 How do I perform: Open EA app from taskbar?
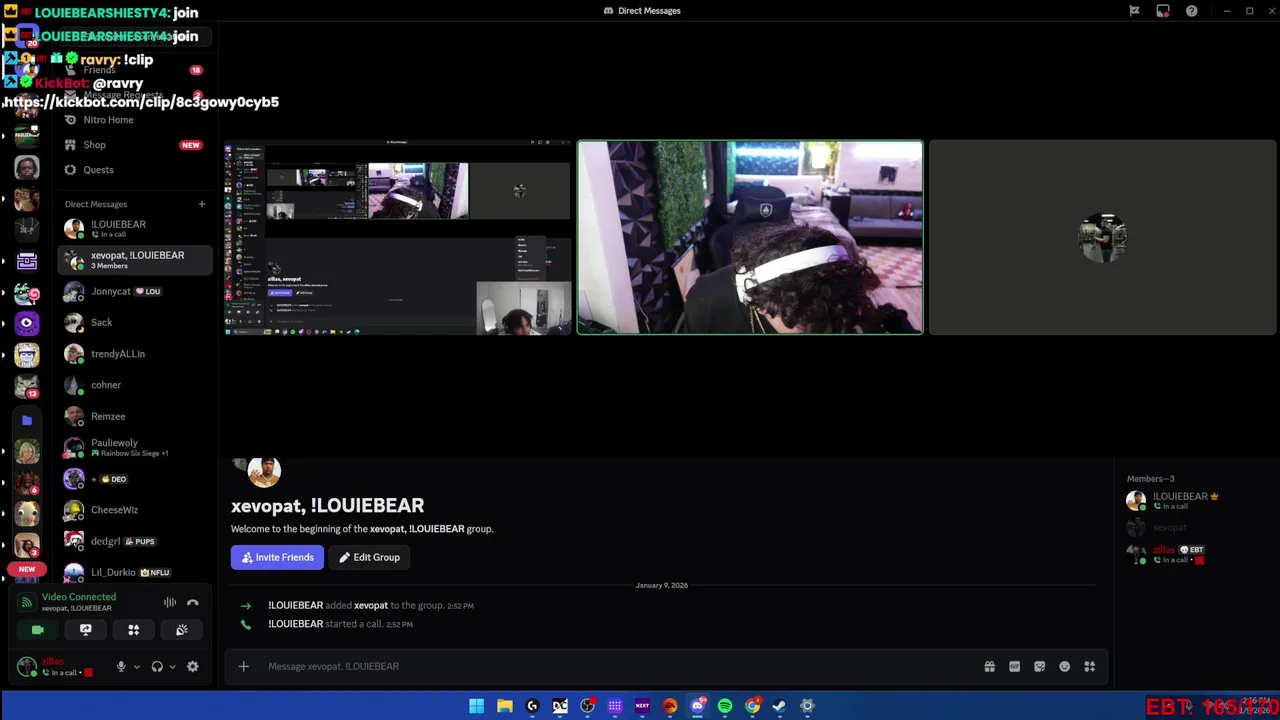pyautogui.click(x=670, y=706)
